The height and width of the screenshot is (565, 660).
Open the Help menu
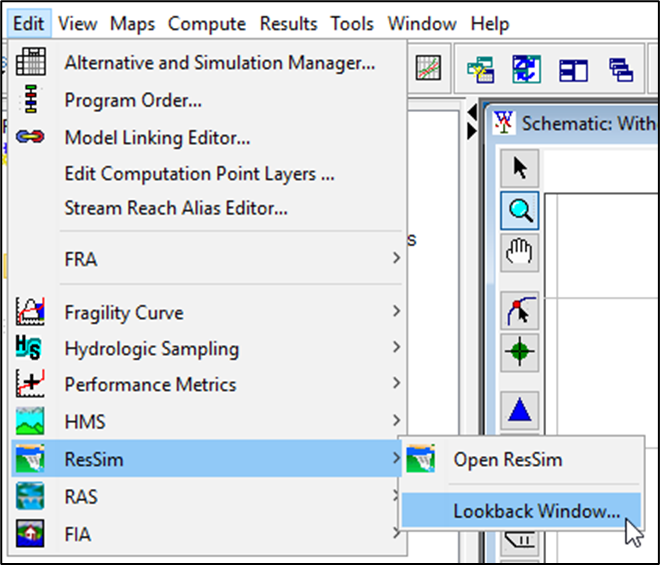(490, 24)
